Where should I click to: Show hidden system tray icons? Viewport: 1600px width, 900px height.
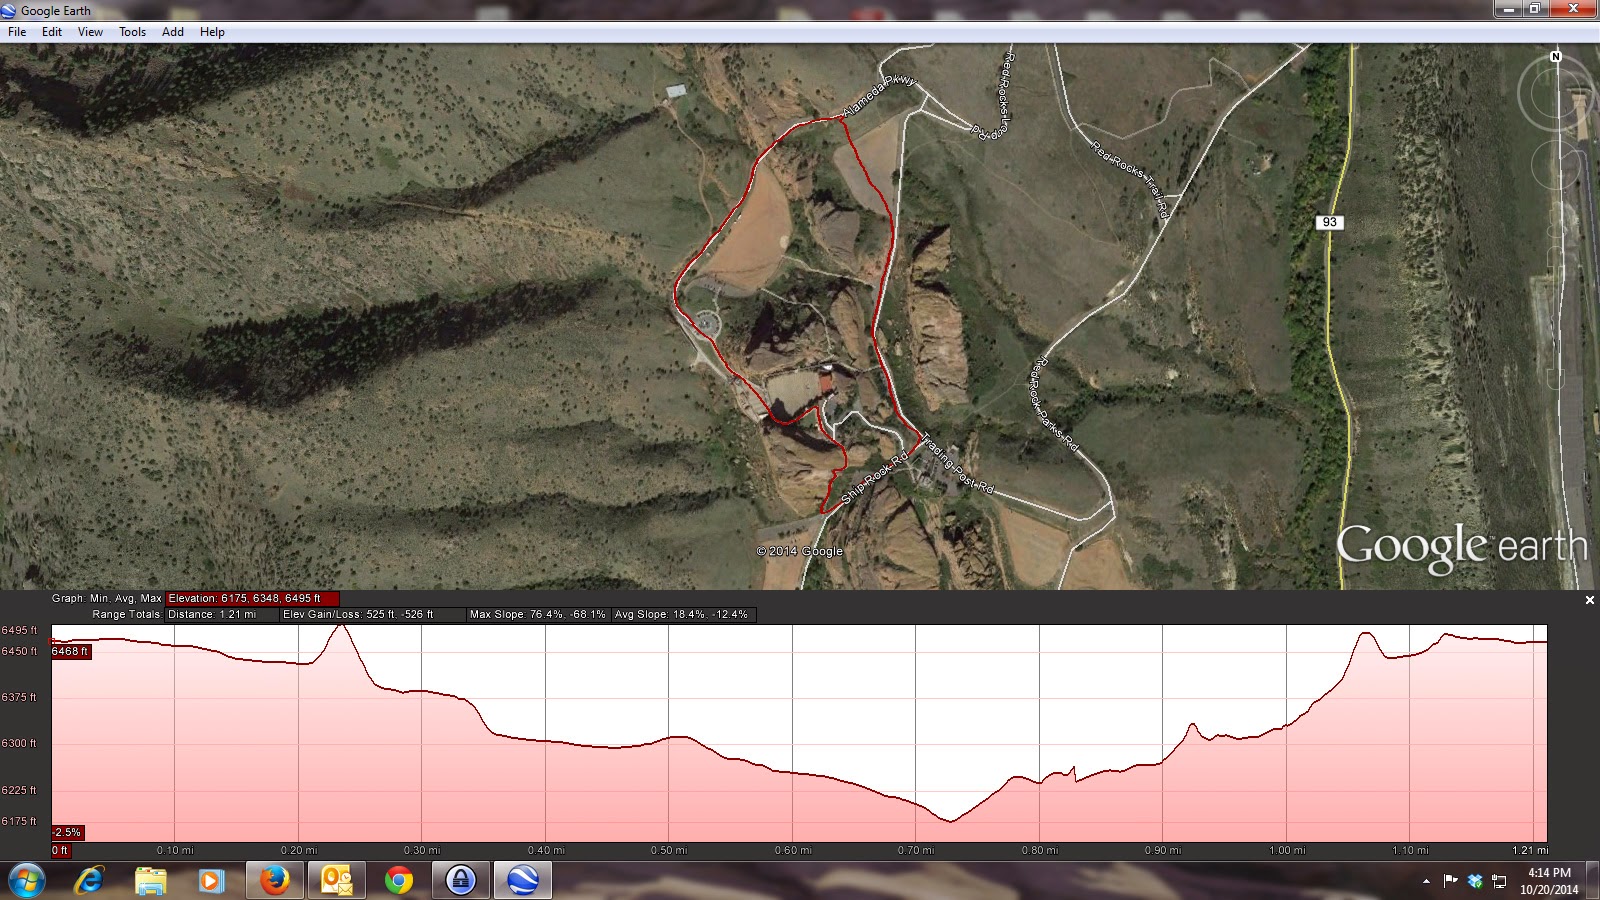[1426, 881]
